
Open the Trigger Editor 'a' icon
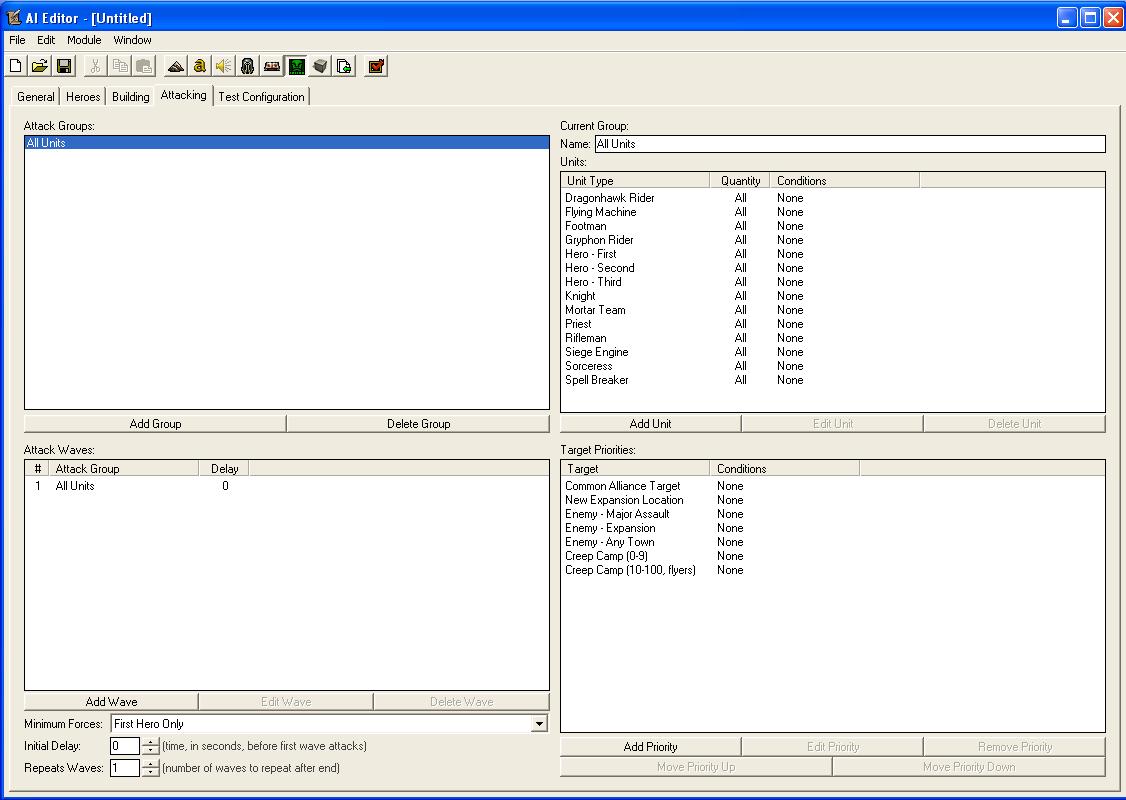[x=200, y=66]
